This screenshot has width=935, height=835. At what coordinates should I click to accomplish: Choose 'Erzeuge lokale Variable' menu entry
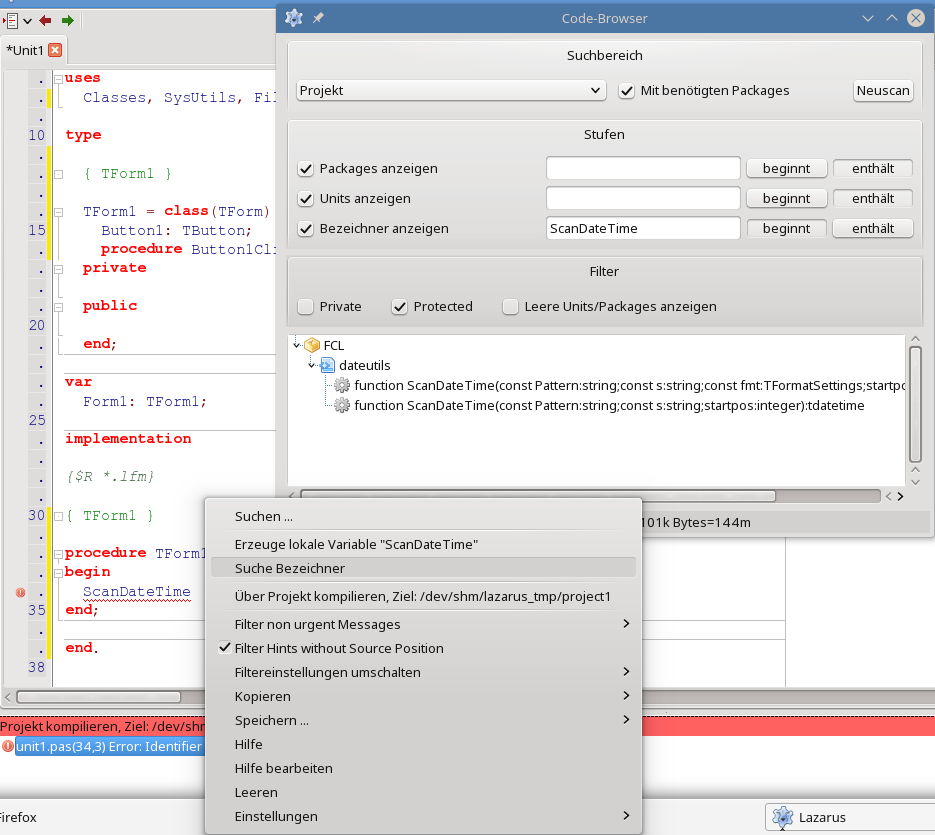[x=356, y=544]
